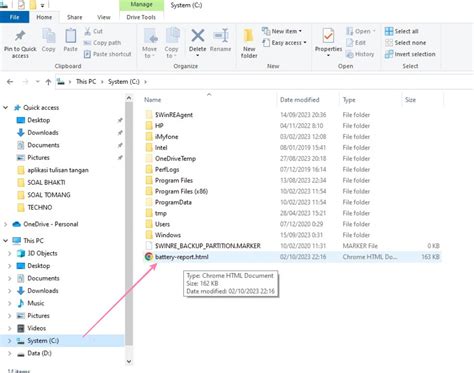Viewport: 474px width, 373px height.
Task: Open the Recent locations dropdown arrow
Action: coord(37,82)
